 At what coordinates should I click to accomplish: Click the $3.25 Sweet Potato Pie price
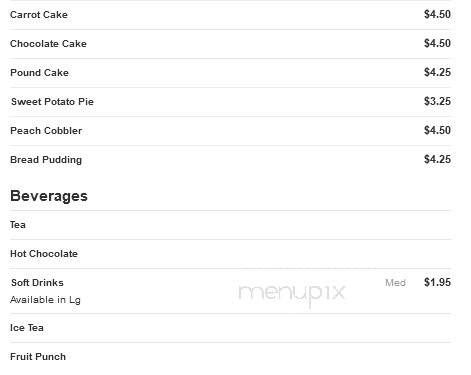(x=437, y=101)
